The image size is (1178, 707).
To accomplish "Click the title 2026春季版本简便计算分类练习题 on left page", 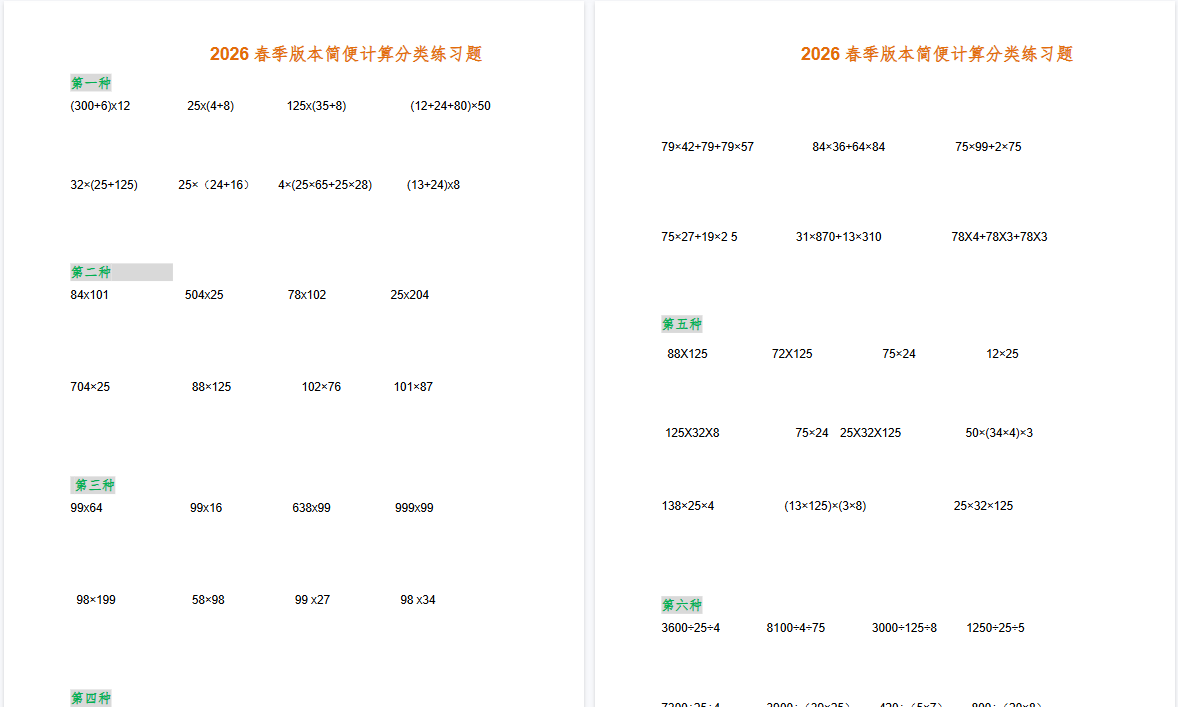I will point(346,54).
